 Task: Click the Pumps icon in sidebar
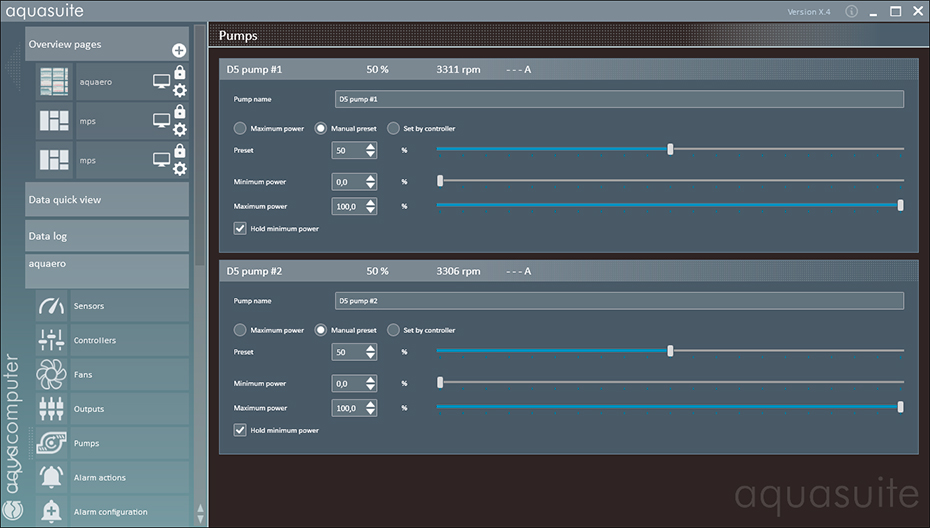[52, 443]
